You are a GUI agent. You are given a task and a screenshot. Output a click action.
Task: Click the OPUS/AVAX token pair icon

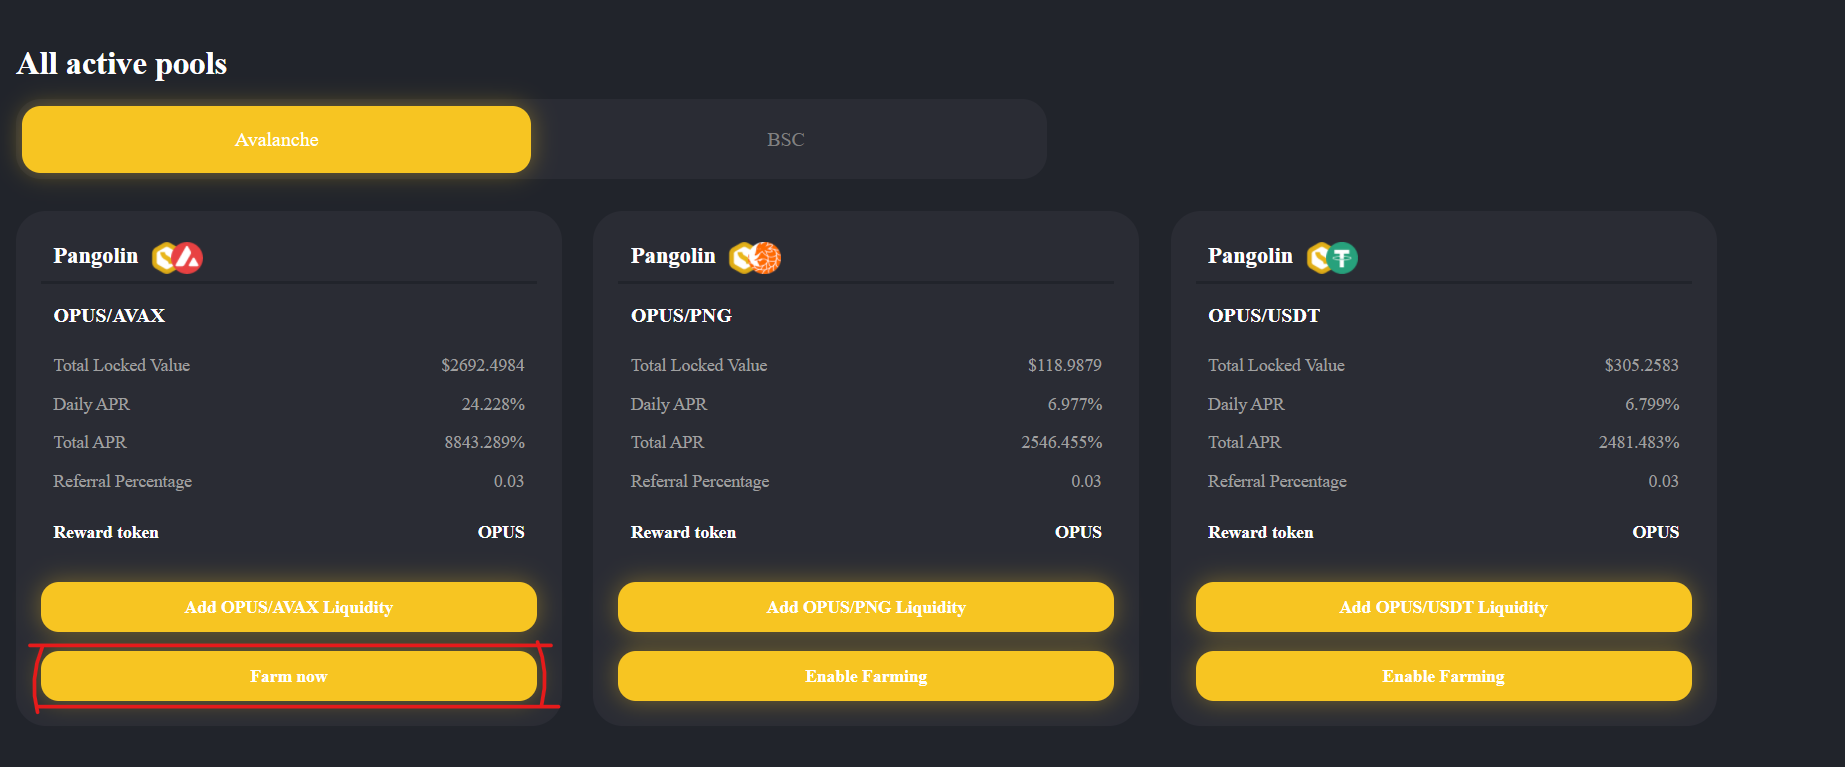tap(177, 258)
